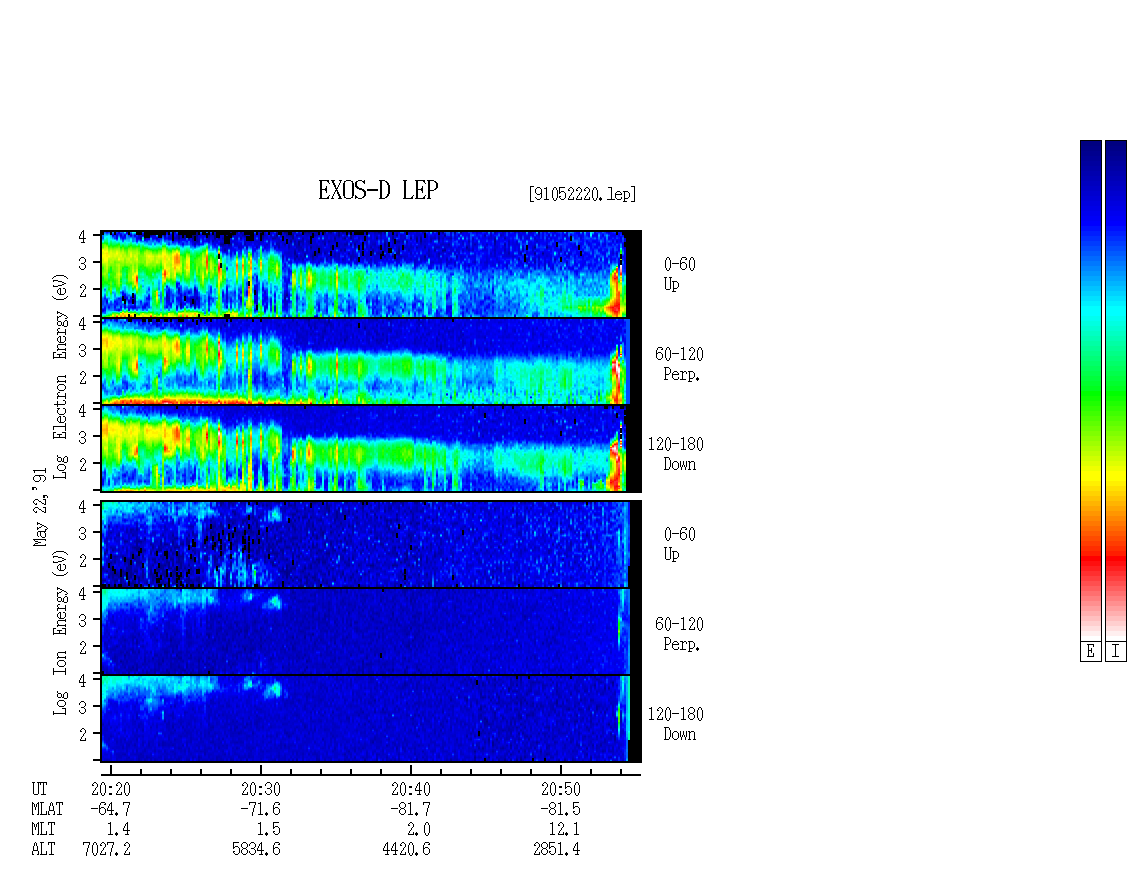Open the electron 120-180 Down spectrogram panel
The width and height of the screenshot is (1130, 875).
click(x=371, y=448)
